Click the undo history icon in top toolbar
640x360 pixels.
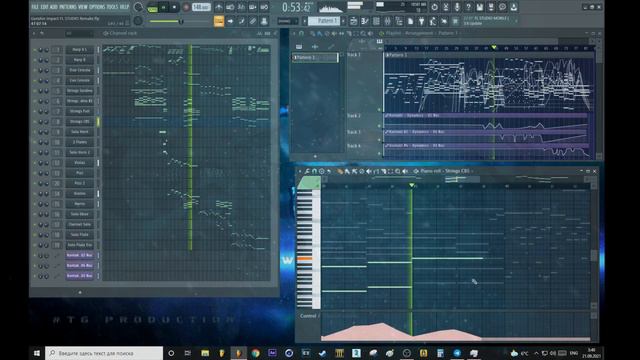(x=434, y=7)
